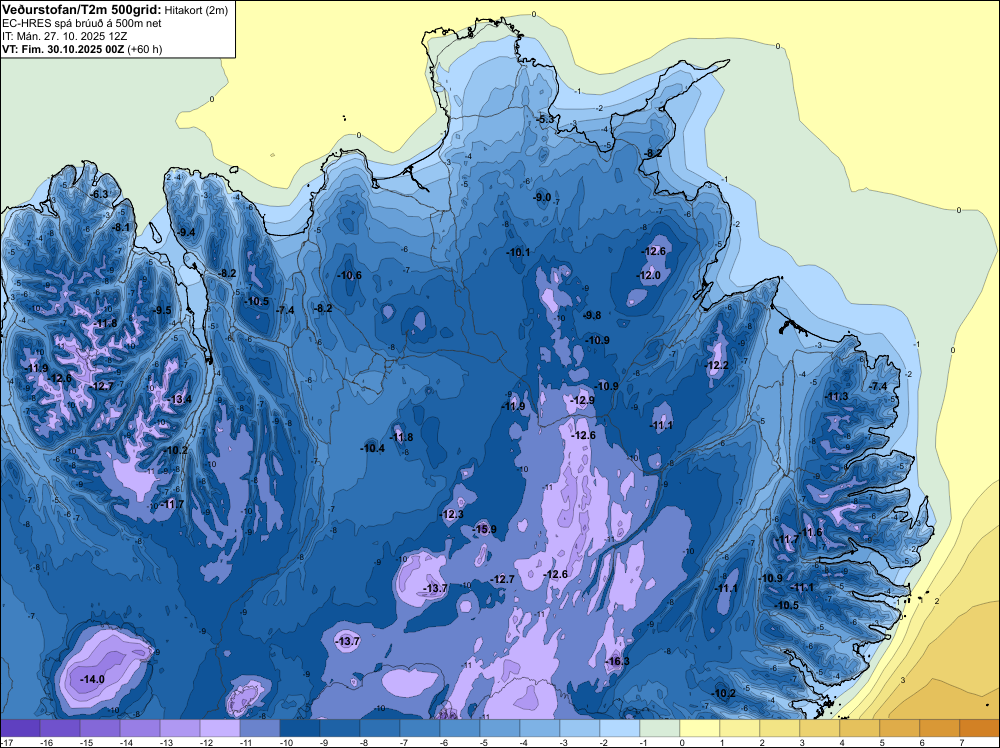Click the -6.3 temperature label on the map
Image resolution: width=1000 pixels, height=748 pixels.
pos(99,194)
